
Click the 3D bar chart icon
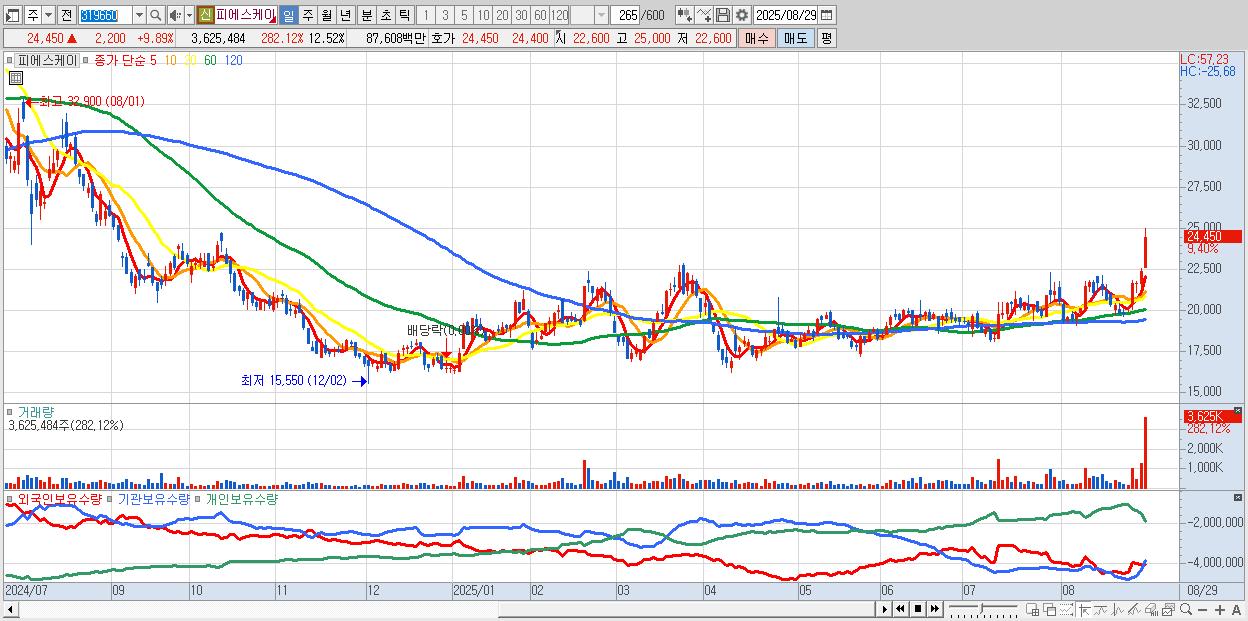coord(1151,610)
